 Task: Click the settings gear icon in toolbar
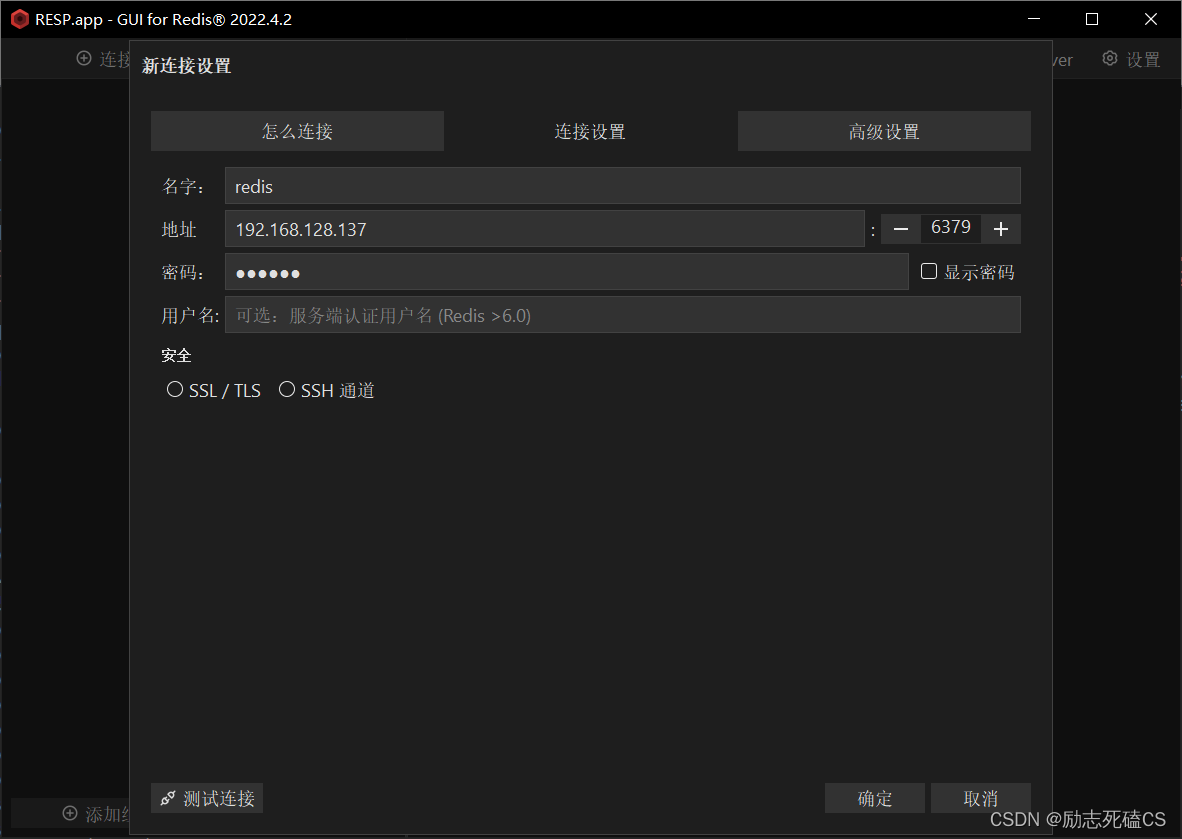pyautogui.click(x=1110, y=59)
